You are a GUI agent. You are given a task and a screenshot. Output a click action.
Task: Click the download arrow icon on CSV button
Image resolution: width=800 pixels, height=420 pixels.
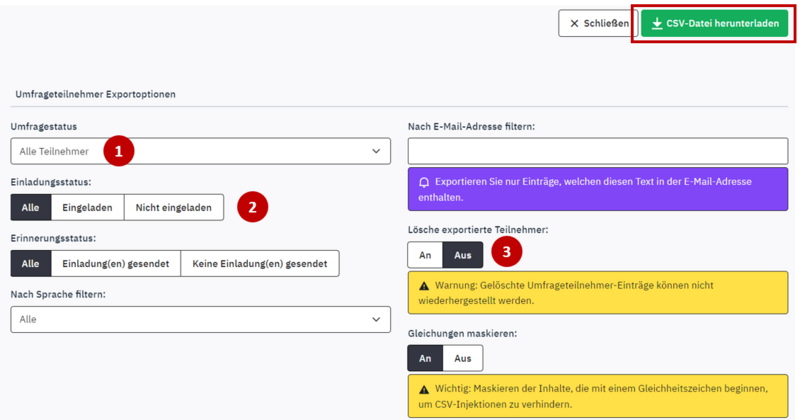[x=657, y=23]
